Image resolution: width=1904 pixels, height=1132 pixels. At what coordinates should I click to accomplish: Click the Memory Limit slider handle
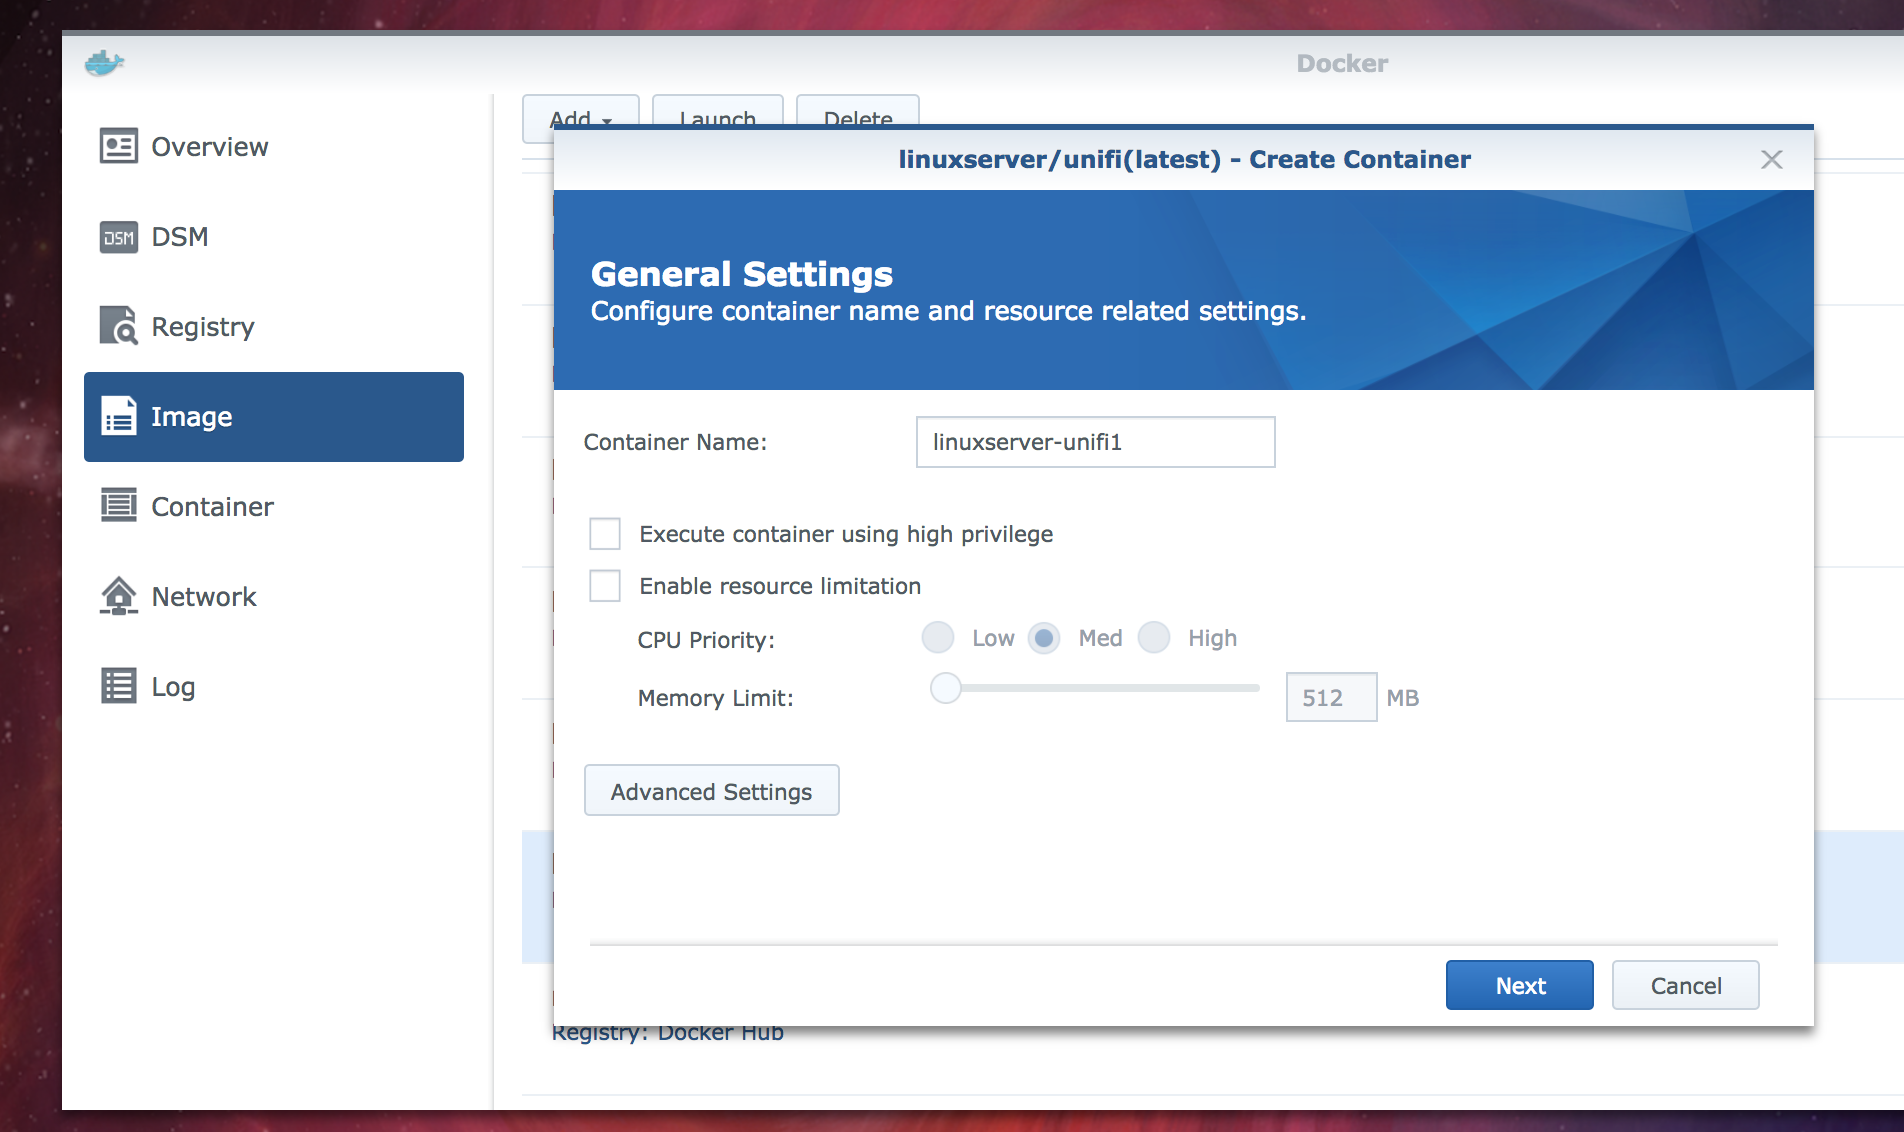point(945,688)
